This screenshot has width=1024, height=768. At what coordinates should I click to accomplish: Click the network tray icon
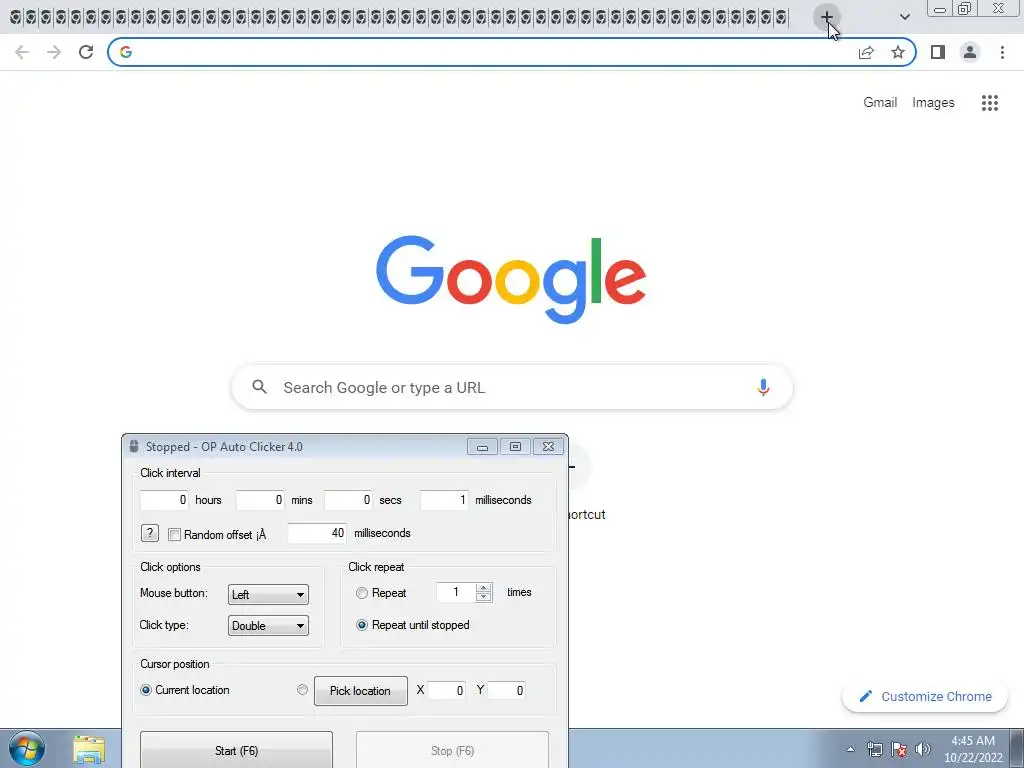tap(874, 749)
